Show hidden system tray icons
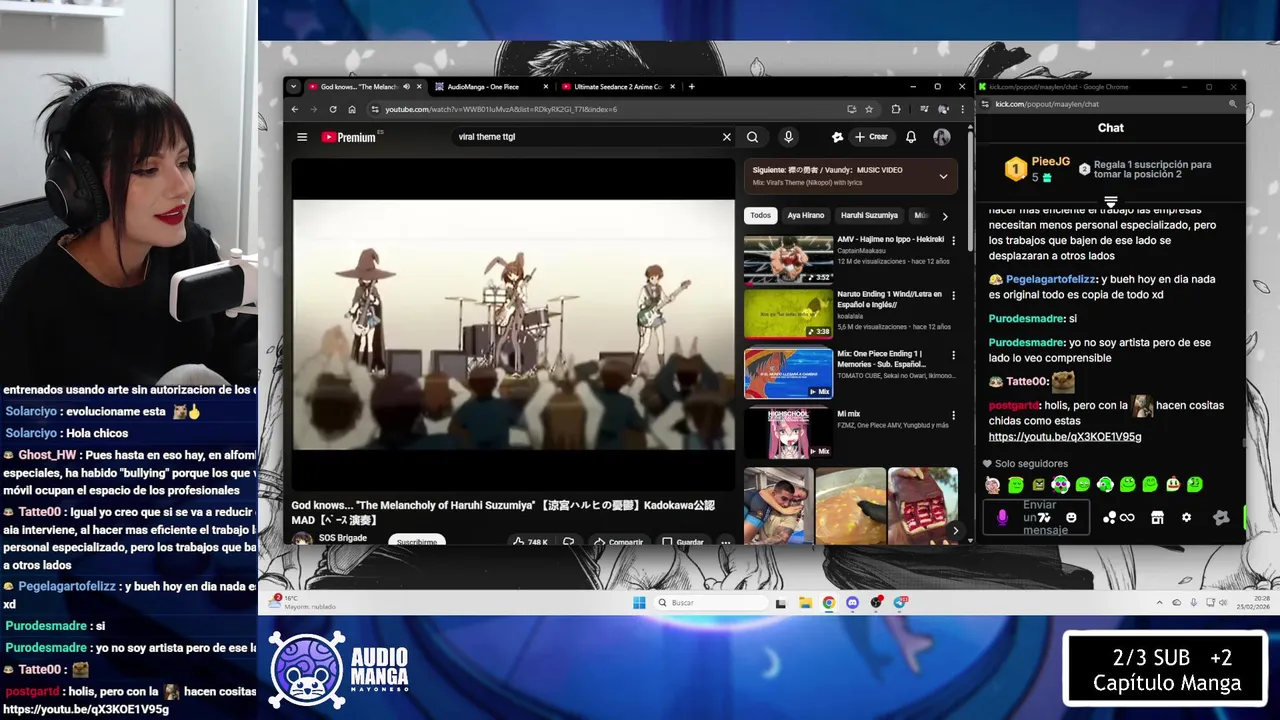This screenshot has width=1280, height=720. tap(1160, 603)
